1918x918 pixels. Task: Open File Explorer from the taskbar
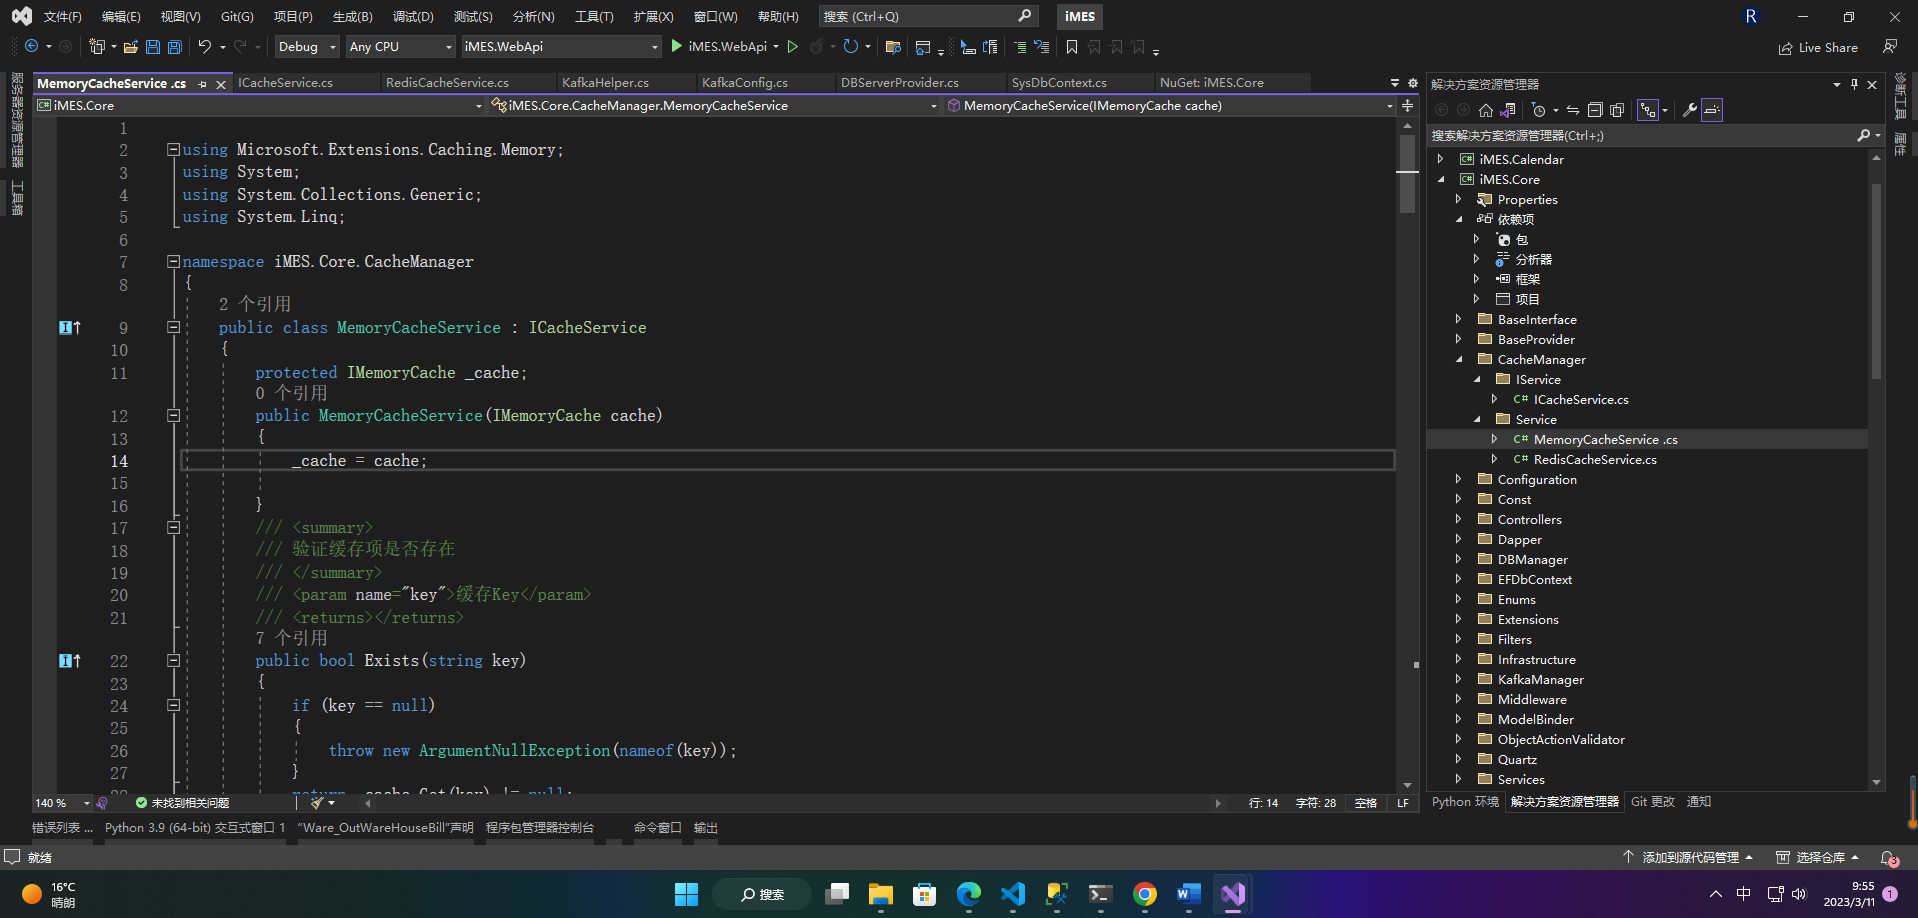881,894
